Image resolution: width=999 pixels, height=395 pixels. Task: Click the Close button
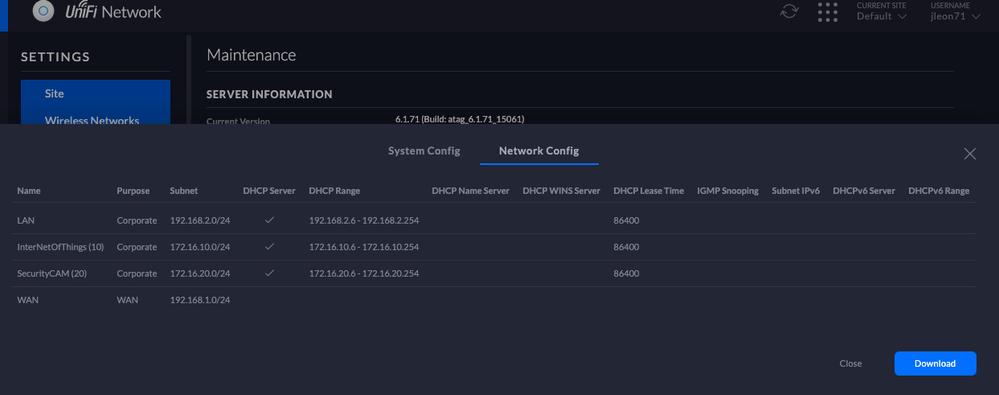[x=851, y=364]
